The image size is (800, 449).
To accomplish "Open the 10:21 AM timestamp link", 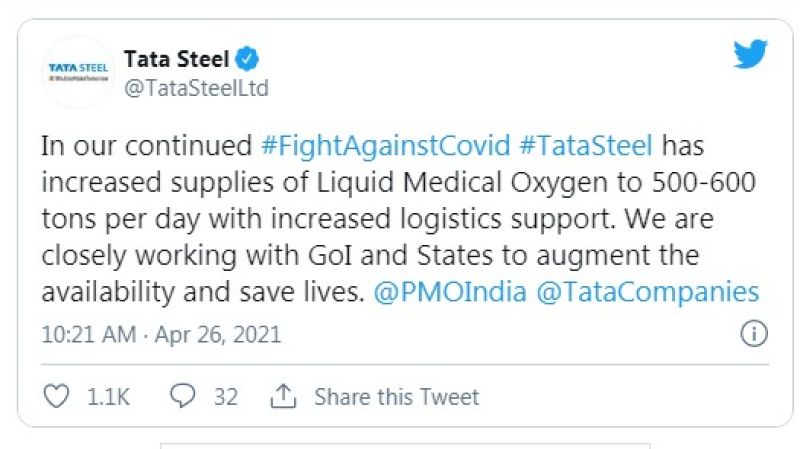I will click(88, 334).
